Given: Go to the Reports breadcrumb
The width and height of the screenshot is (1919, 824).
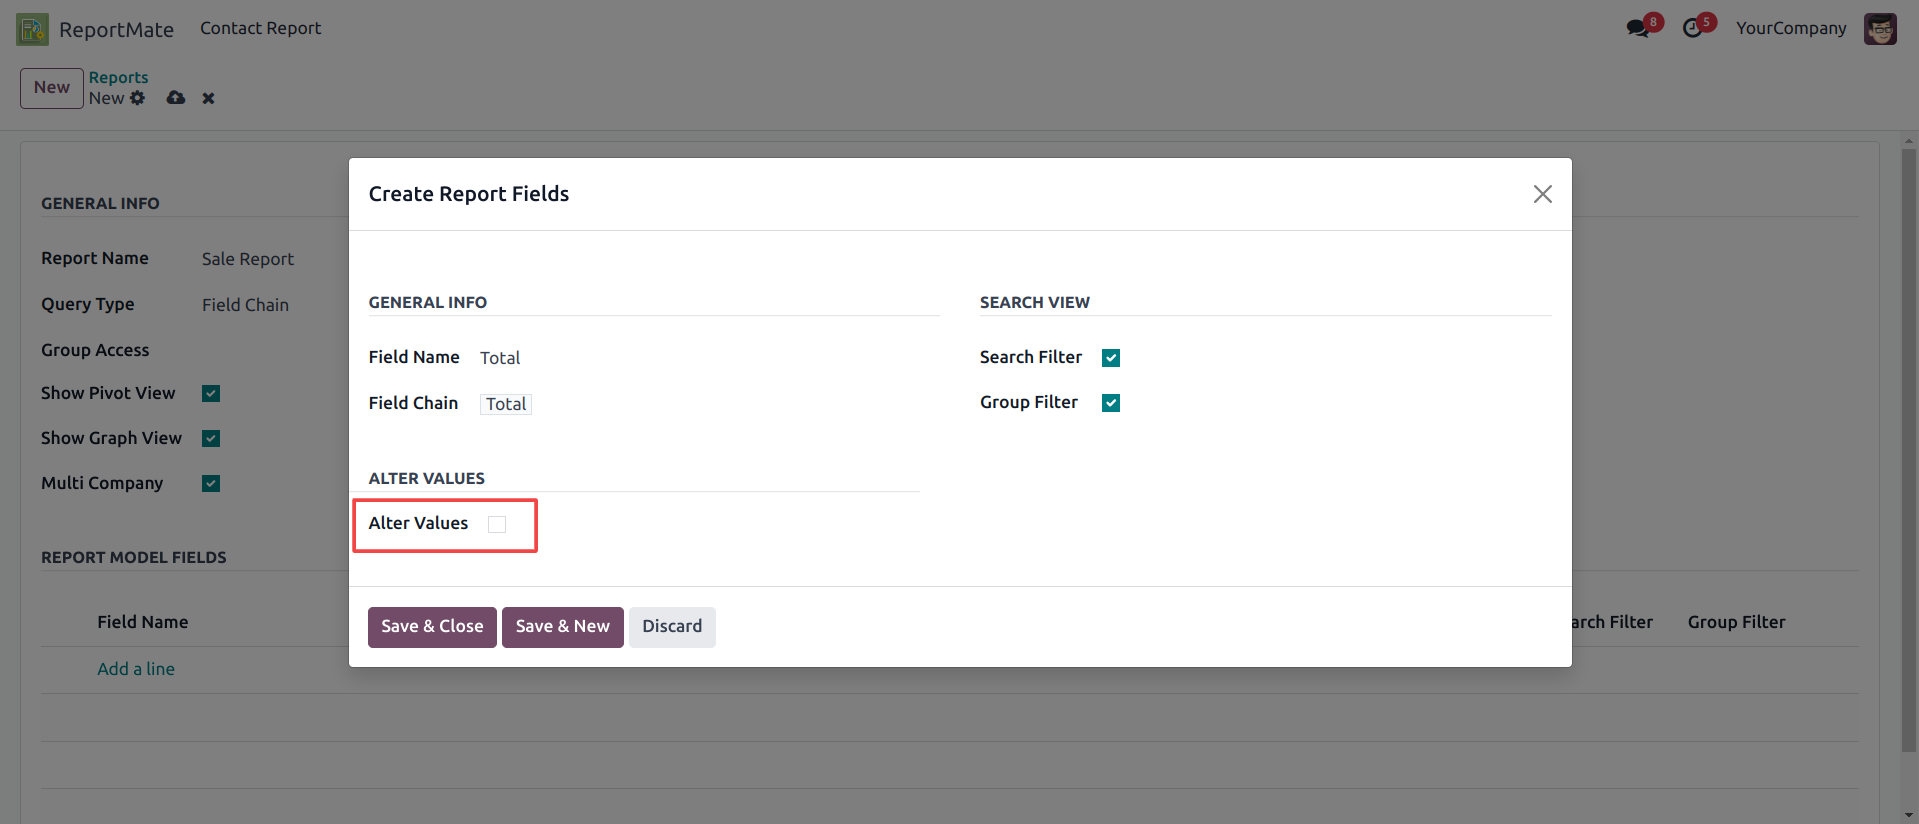Looking at the screenshot, I should pos(118,77).
